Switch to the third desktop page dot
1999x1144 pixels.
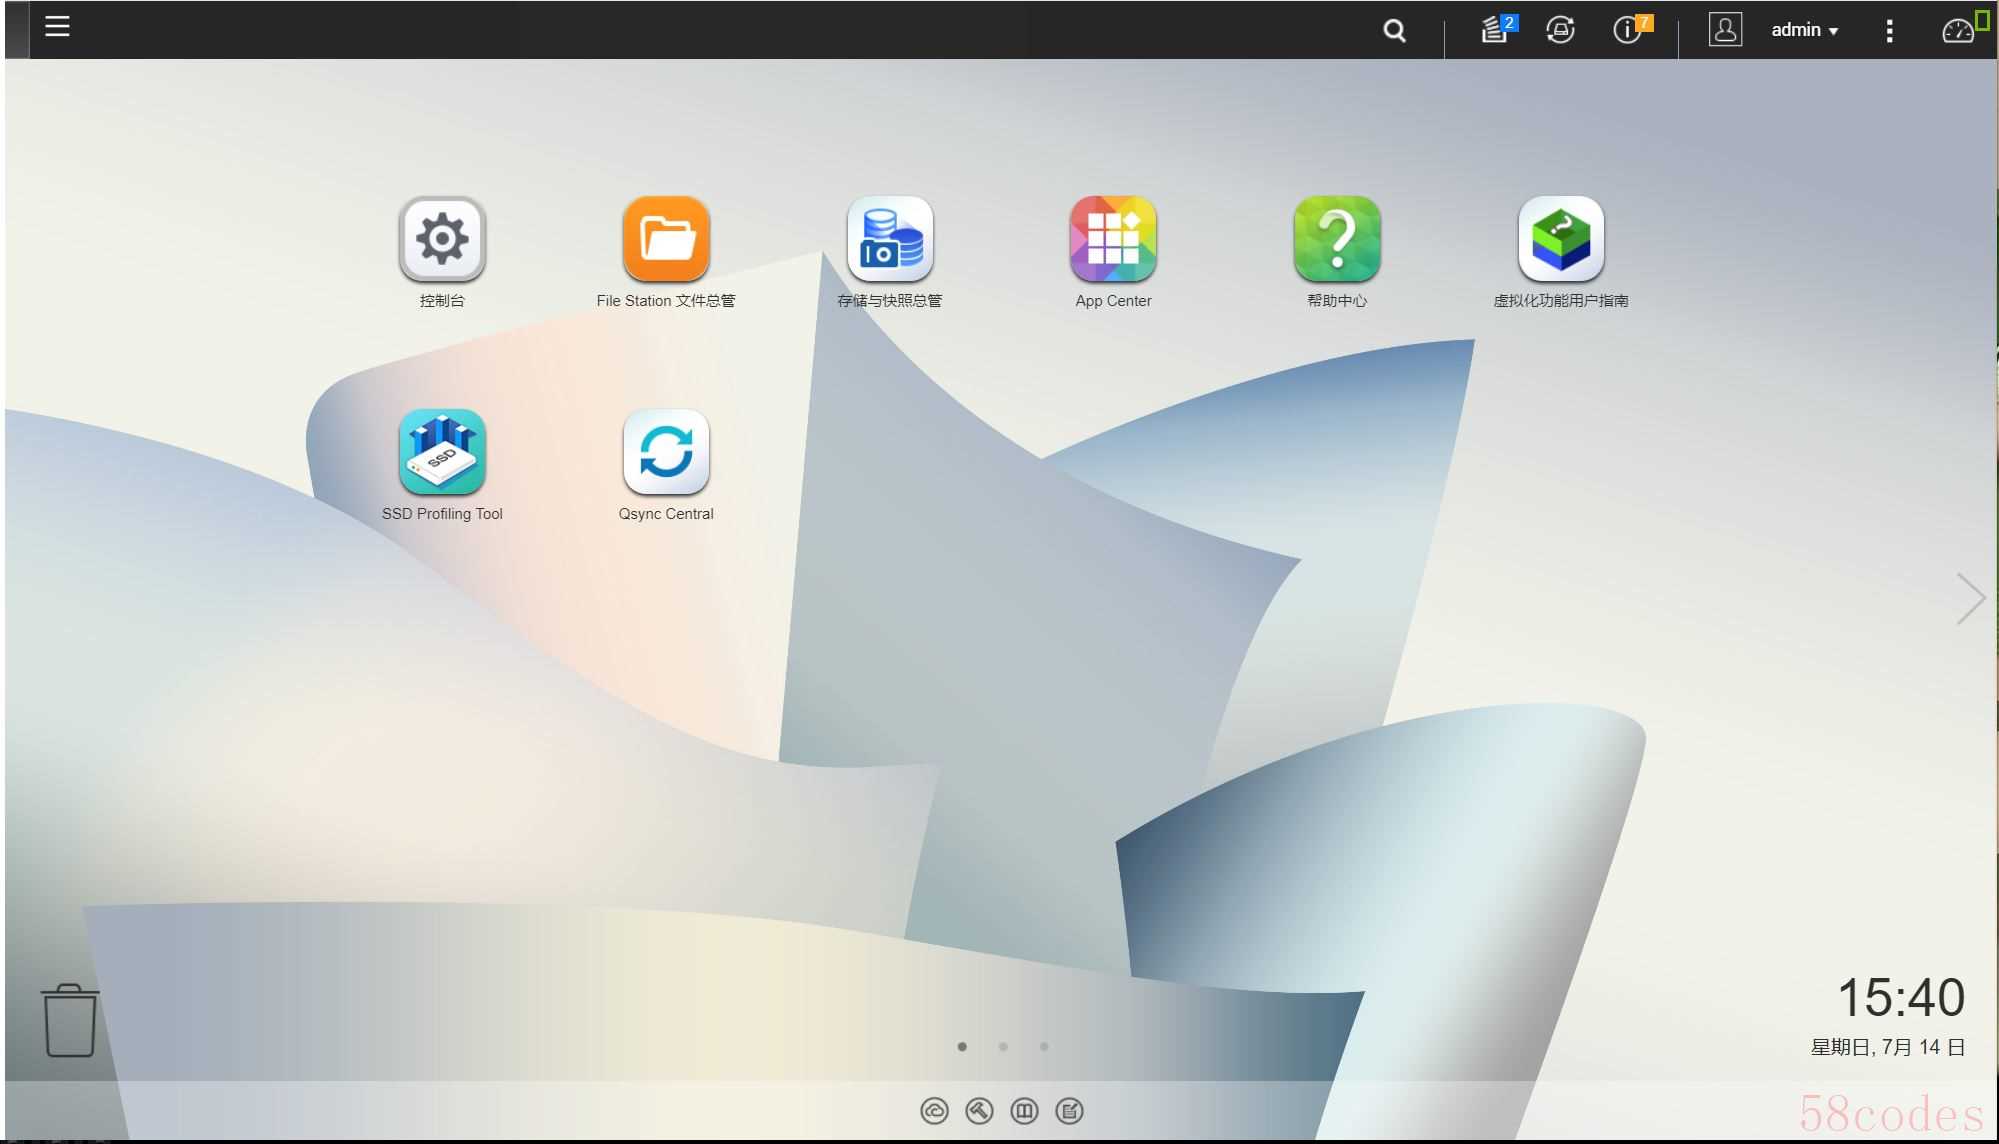(1044, 1047)
